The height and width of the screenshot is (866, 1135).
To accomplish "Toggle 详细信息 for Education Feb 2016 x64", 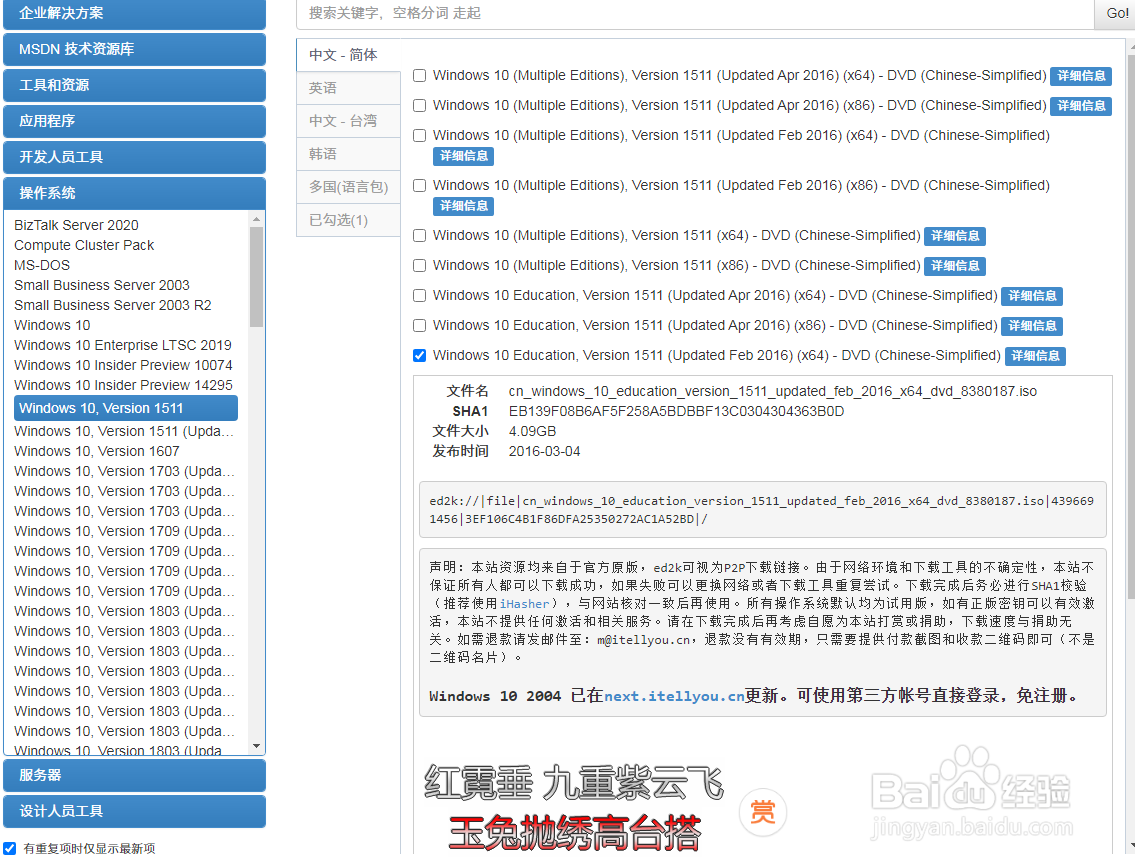I will click(x=1035, y=356).
